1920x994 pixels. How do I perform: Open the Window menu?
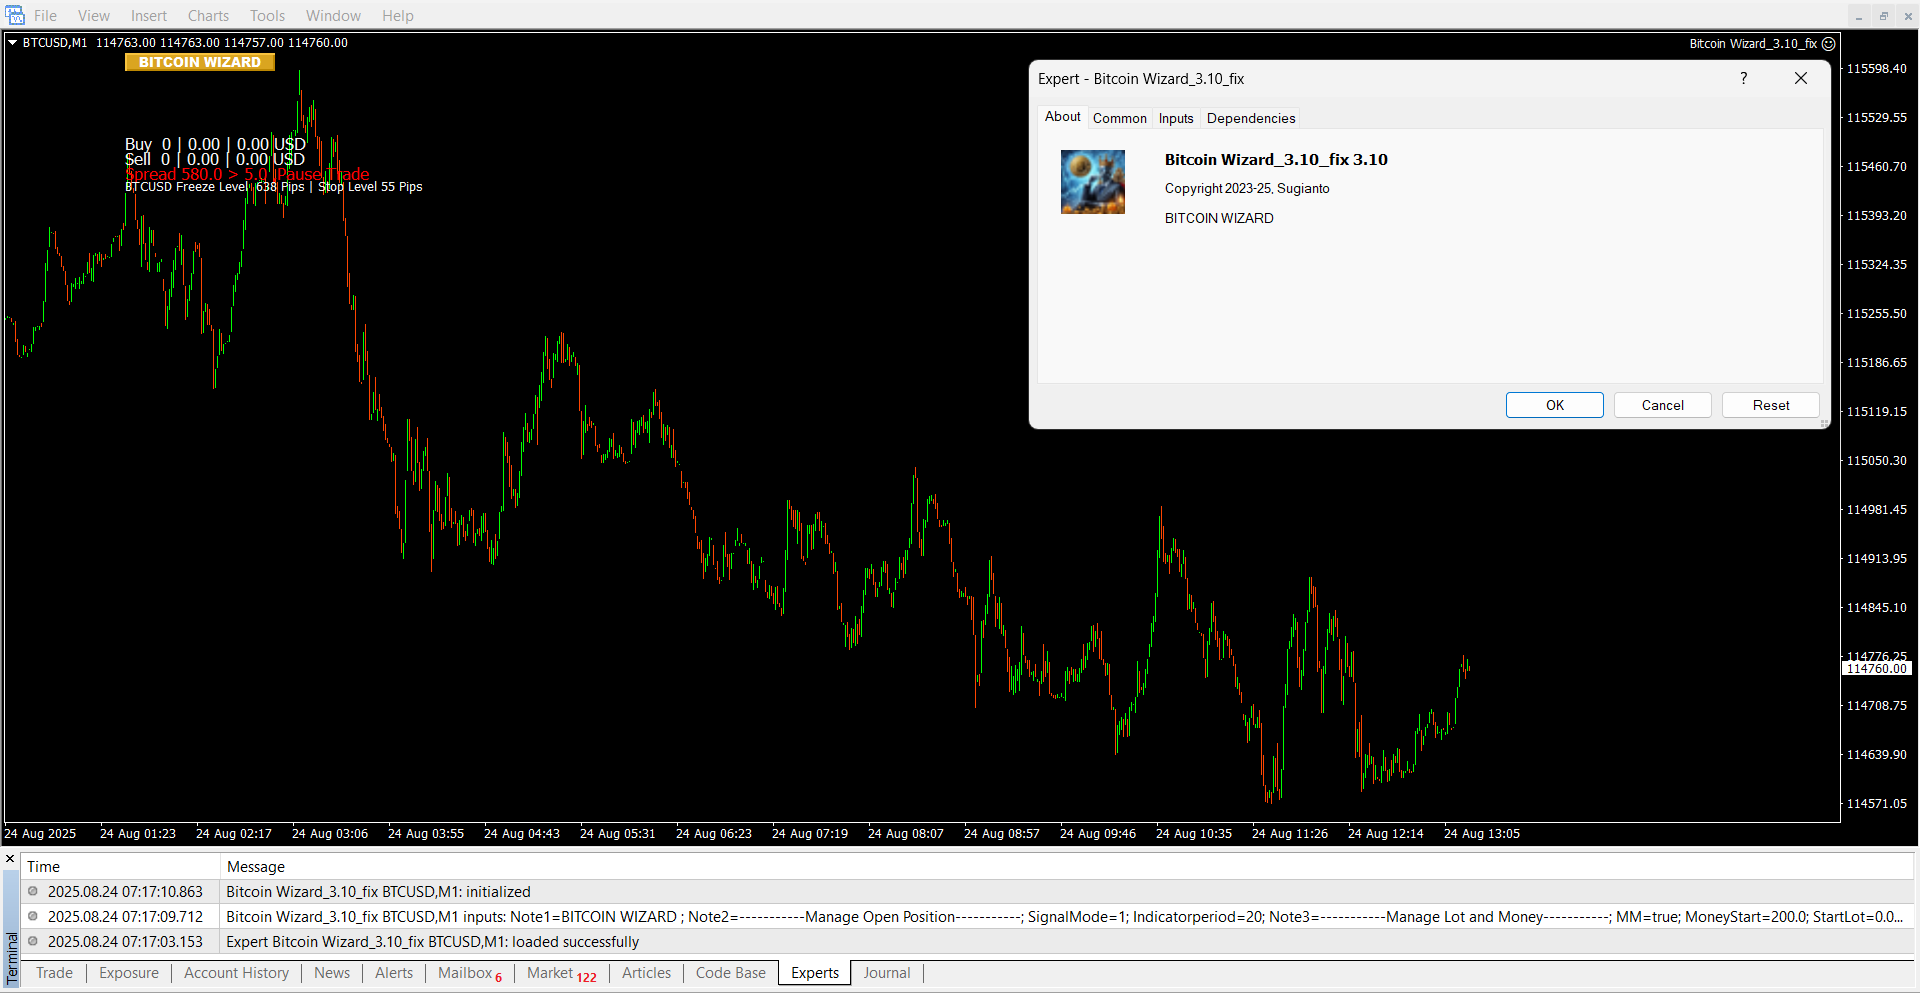coord(333,16)
